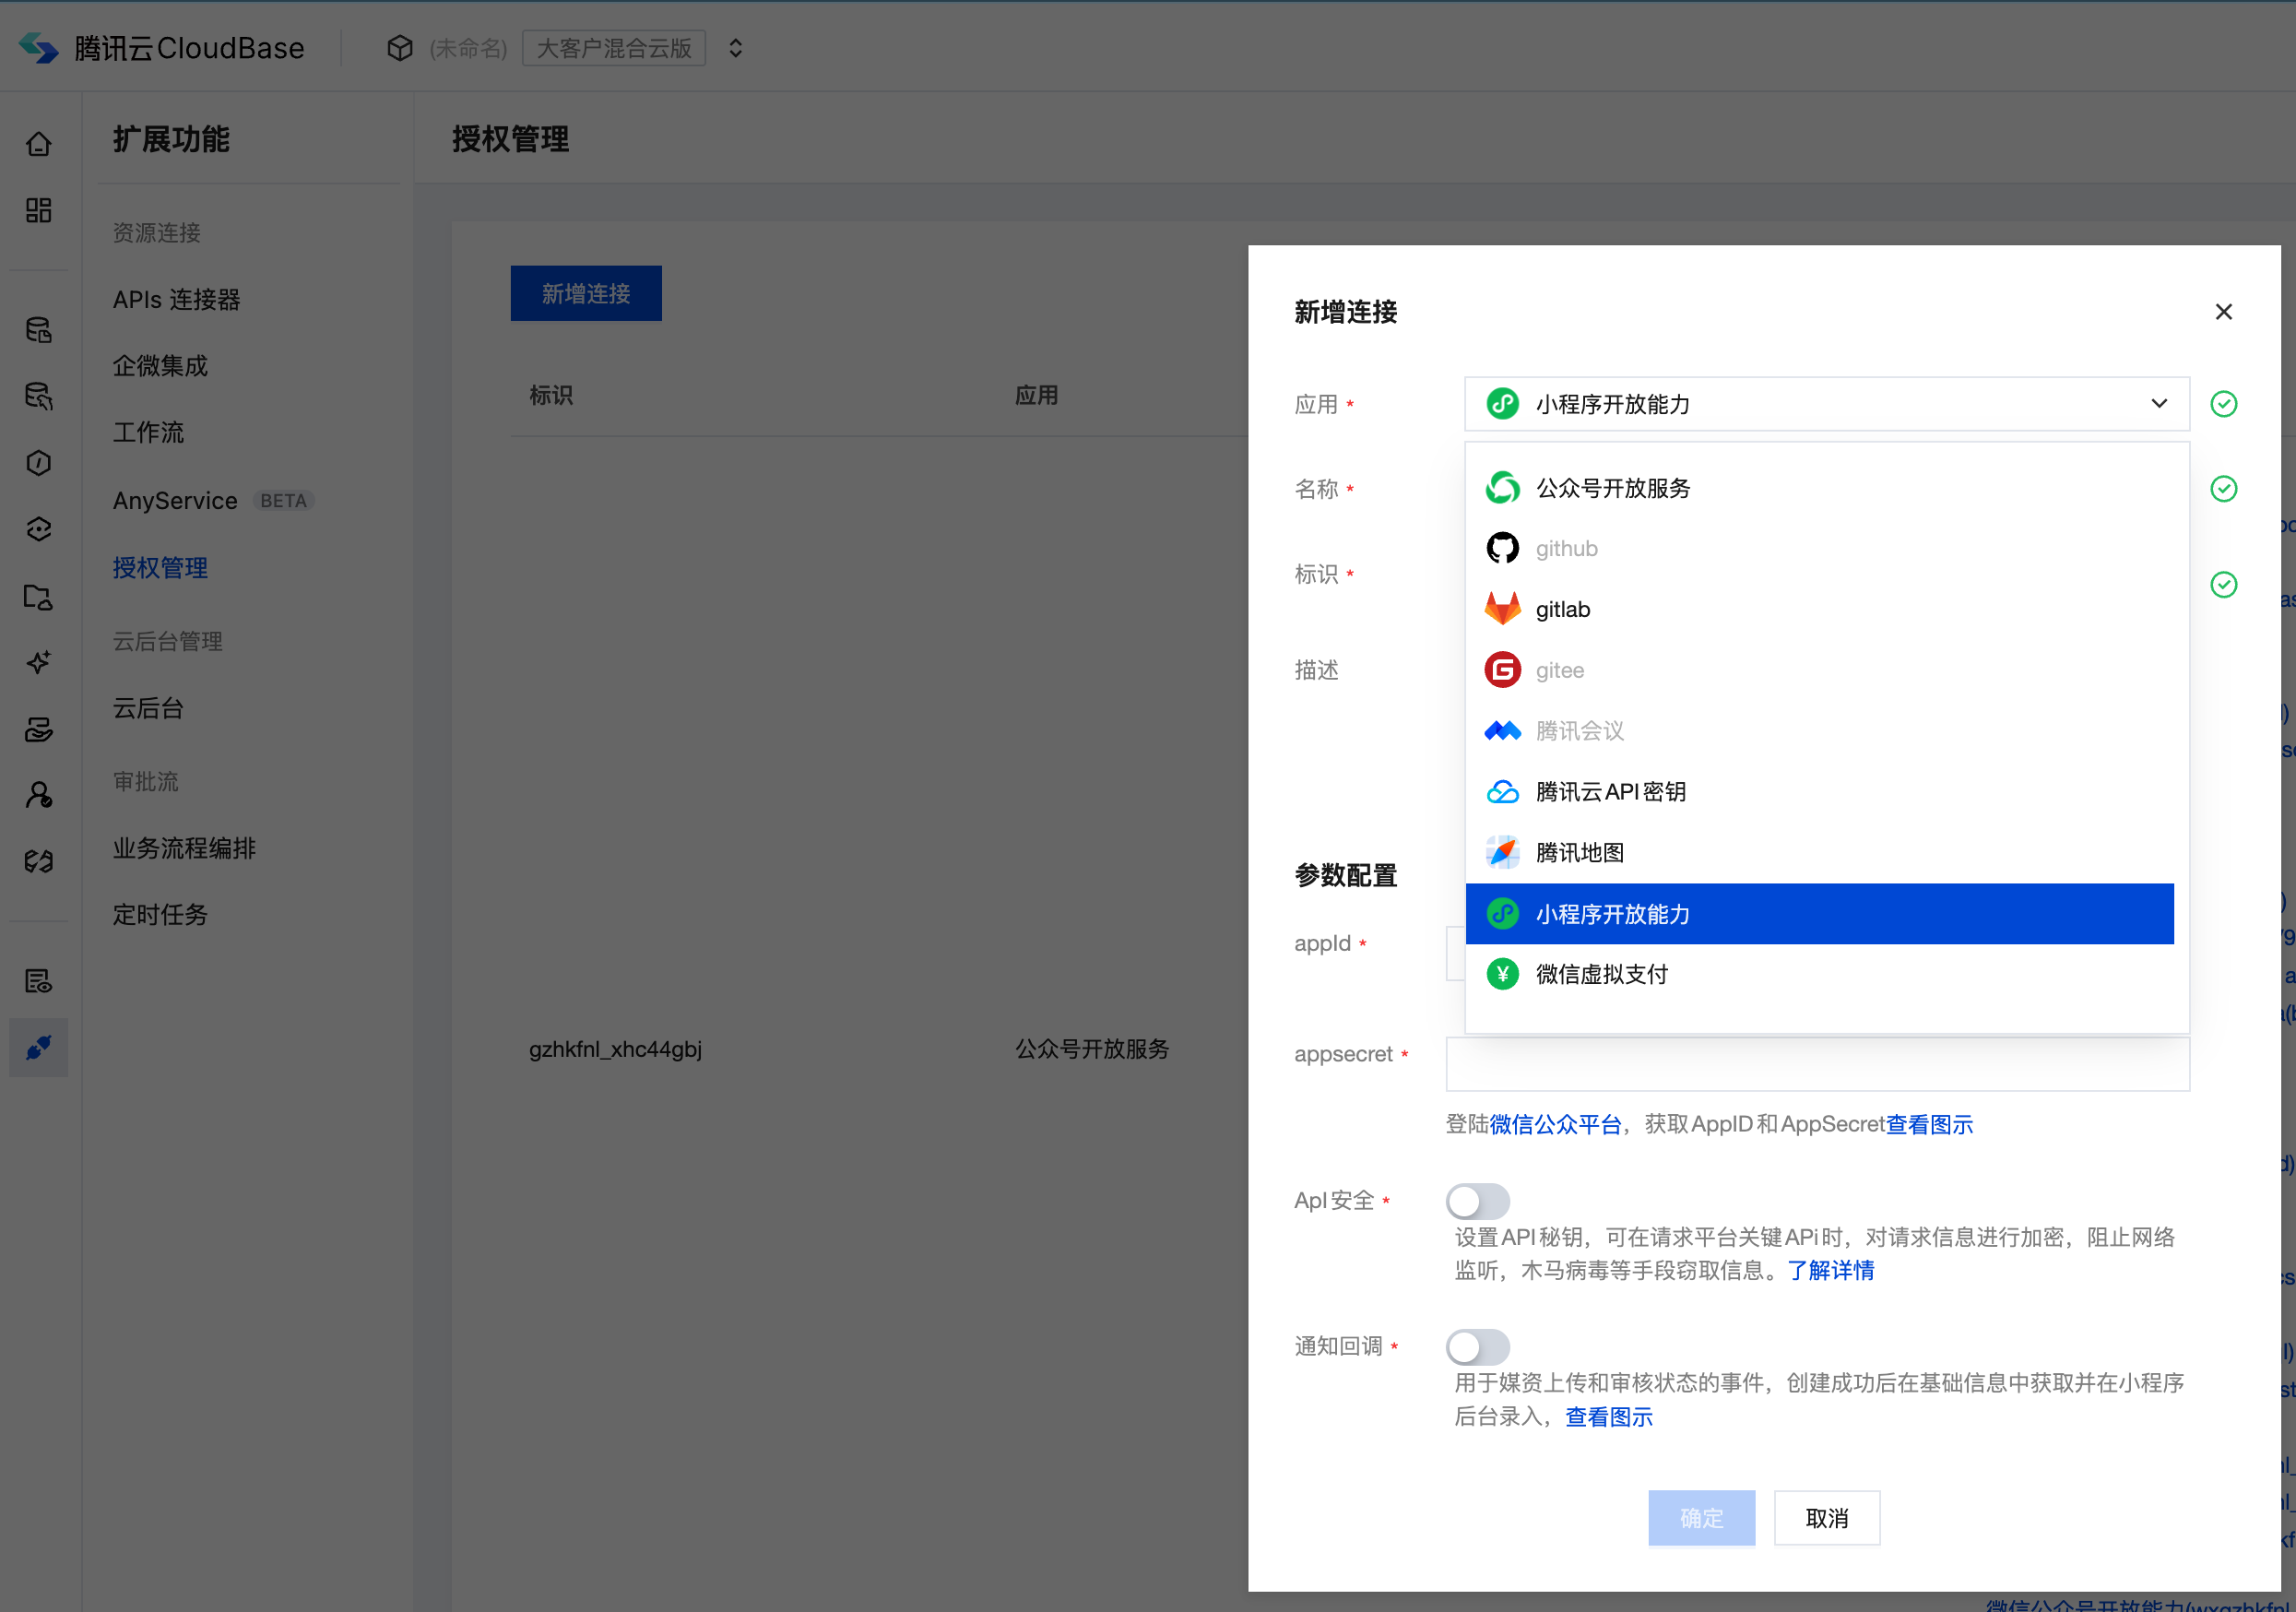Enable the 通知回调 switch
This screenshot has height=1612, width=2296.
click(1476, 1346)
